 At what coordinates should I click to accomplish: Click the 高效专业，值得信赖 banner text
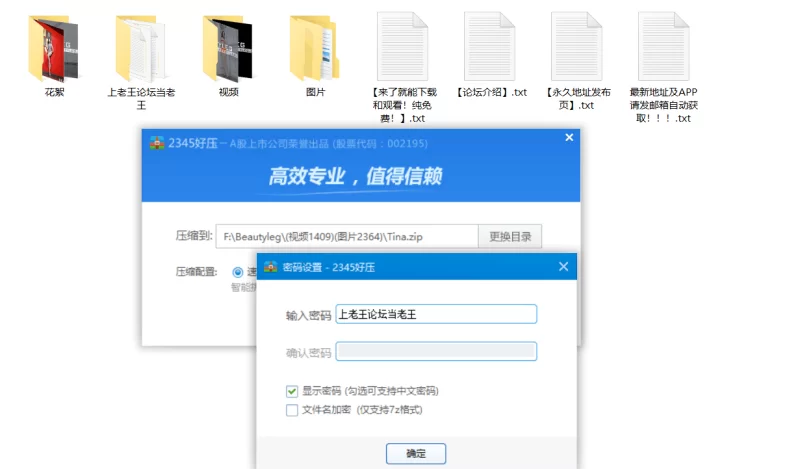tap(355, 177)
